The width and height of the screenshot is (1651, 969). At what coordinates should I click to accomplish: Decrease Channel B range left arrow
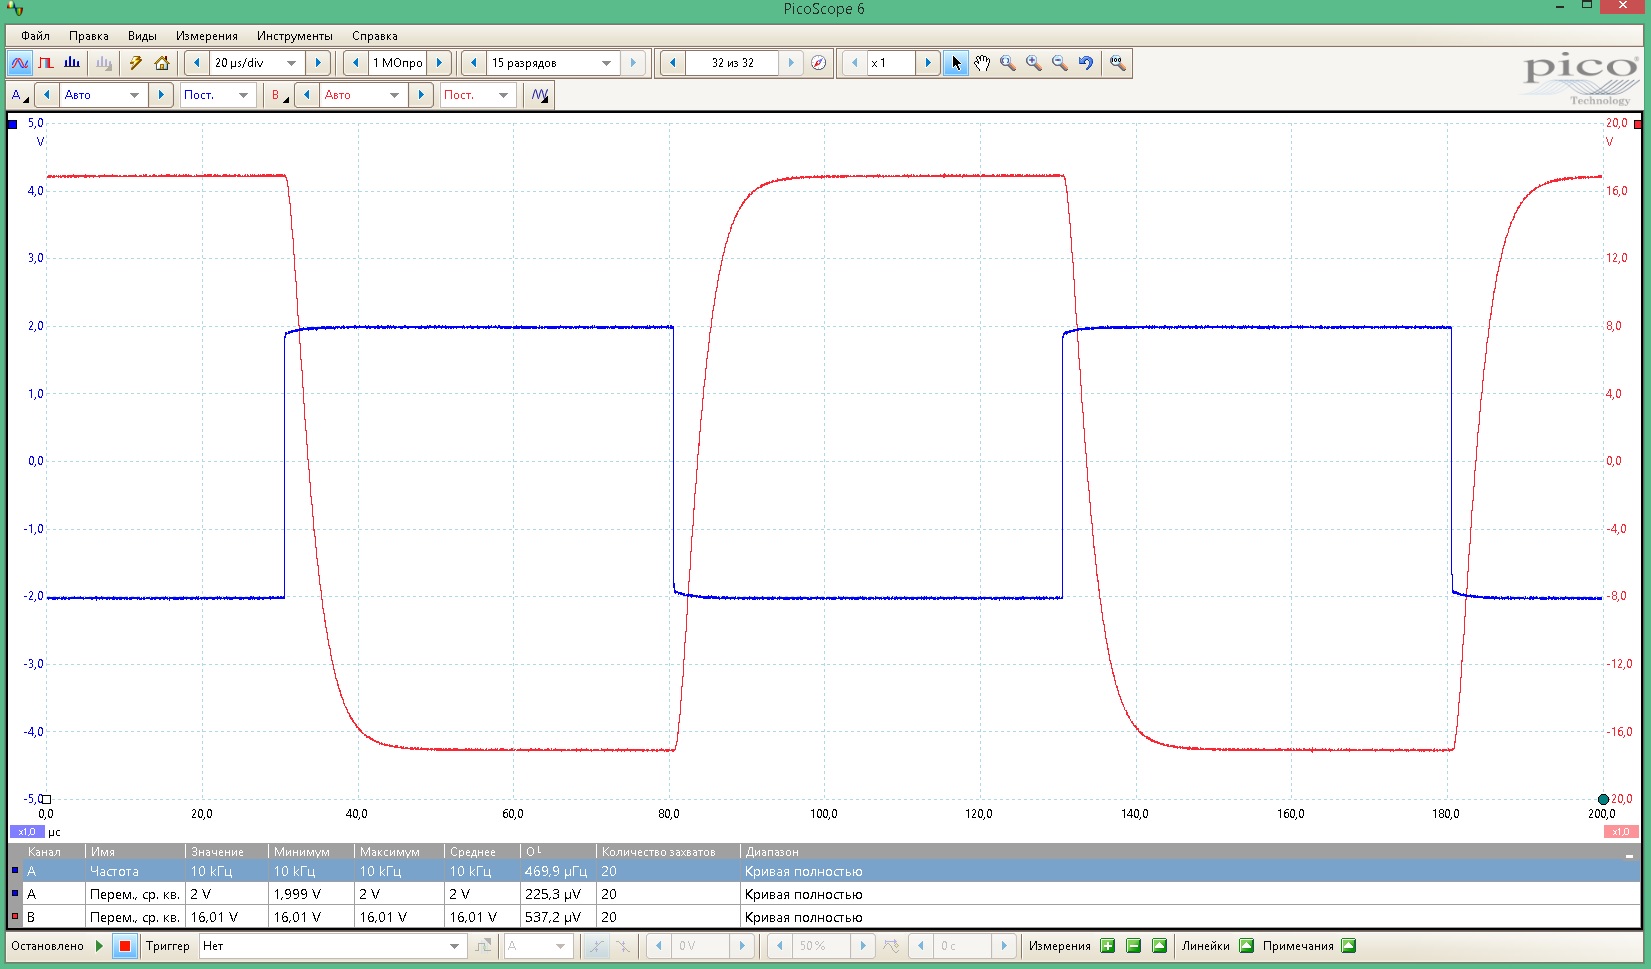point(307,95)
